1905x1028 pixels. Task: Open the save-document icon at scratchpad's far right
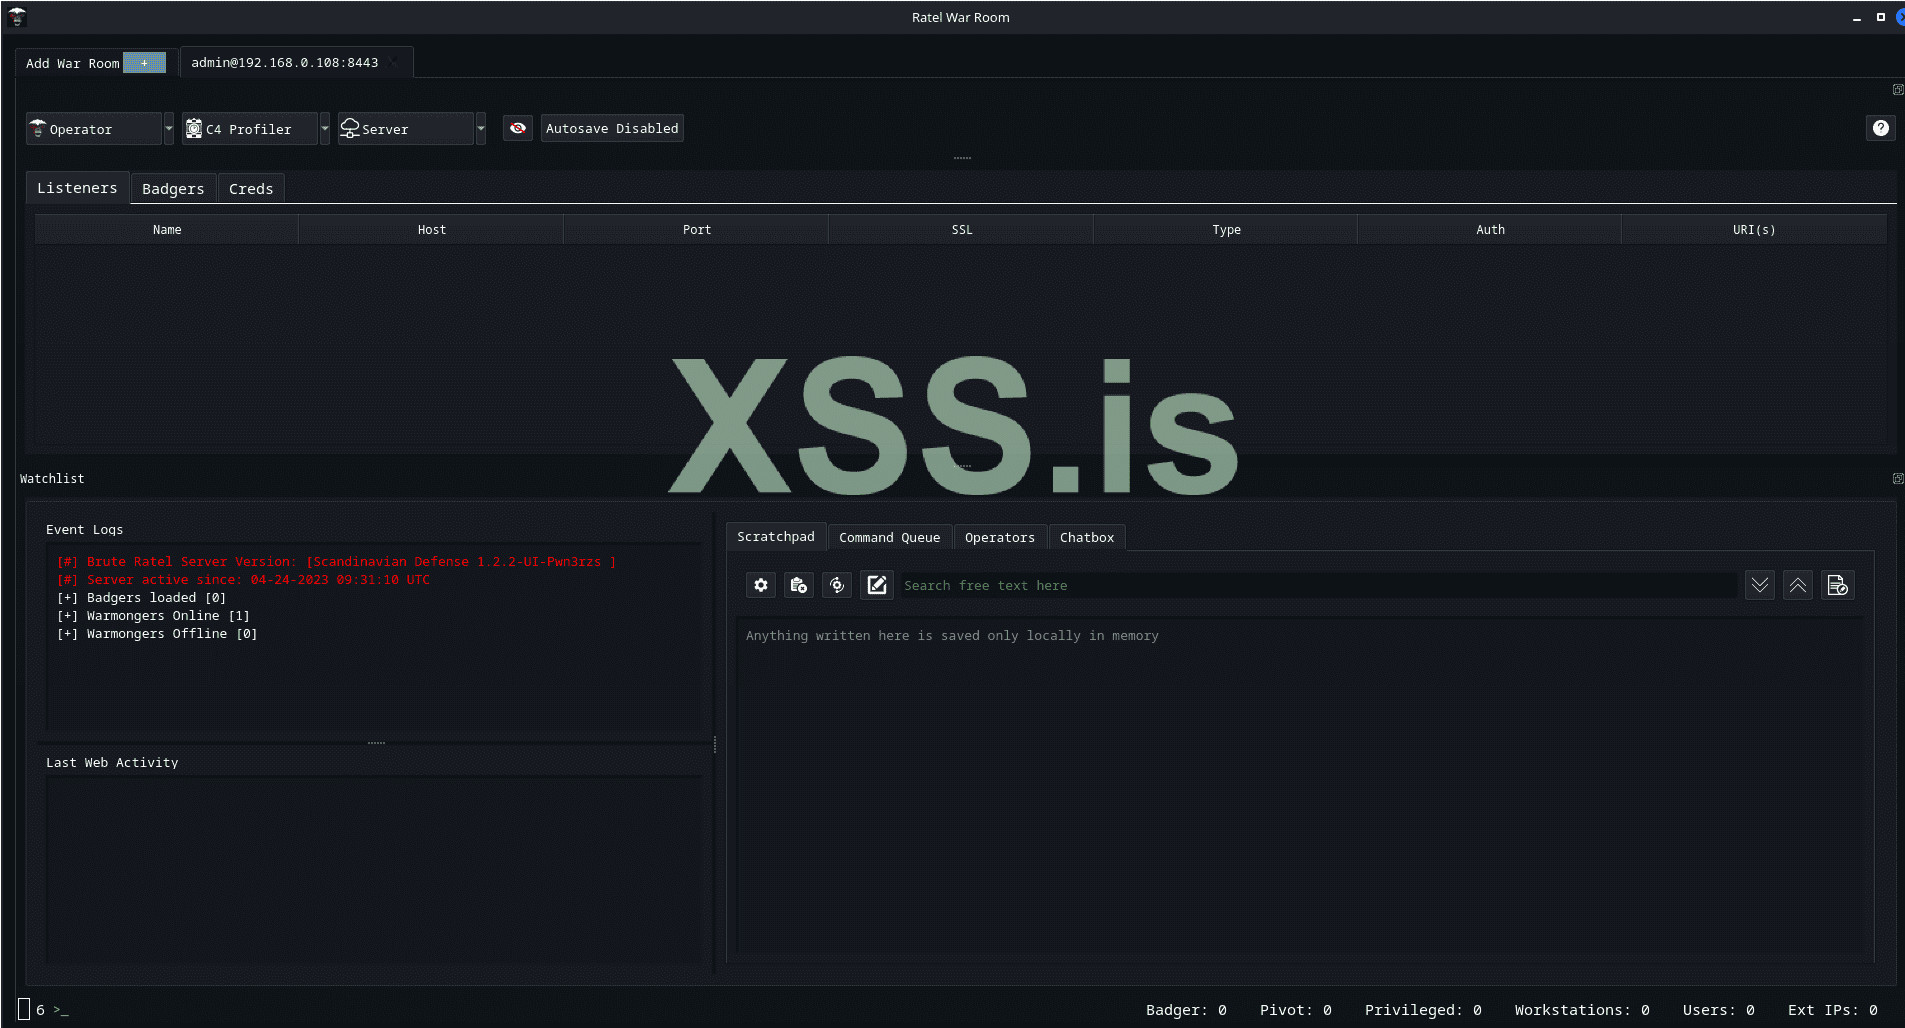point(1837,585)
